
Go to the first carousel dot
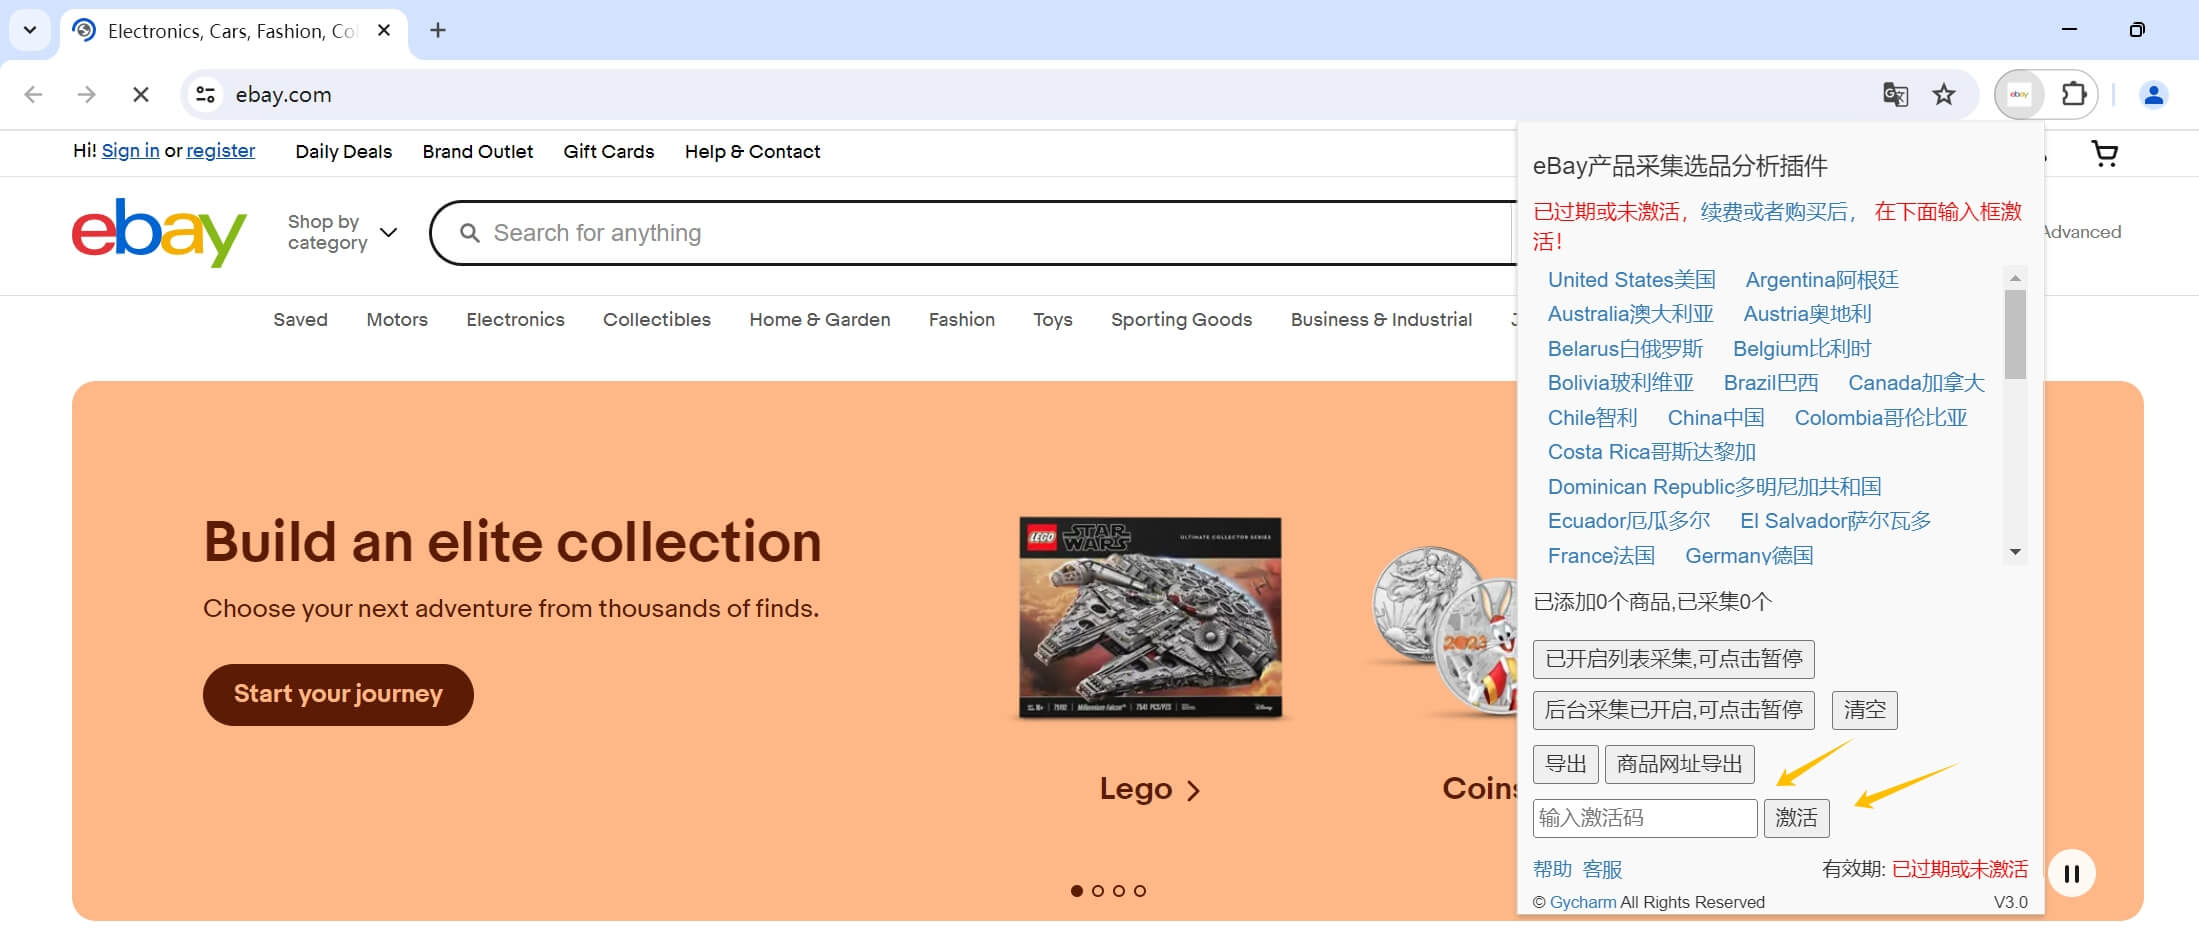click(1076, 890)
